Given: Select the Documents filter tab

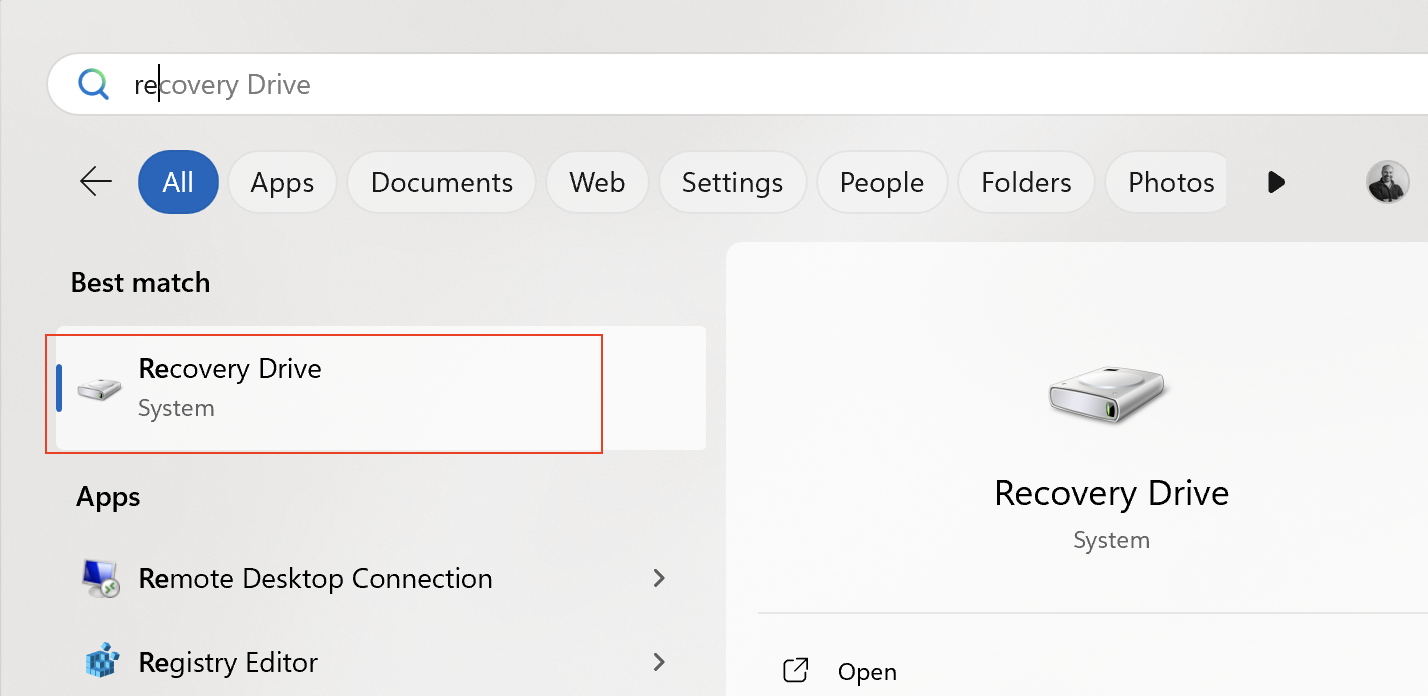Looking at the screenshot, I should point(441,182).
